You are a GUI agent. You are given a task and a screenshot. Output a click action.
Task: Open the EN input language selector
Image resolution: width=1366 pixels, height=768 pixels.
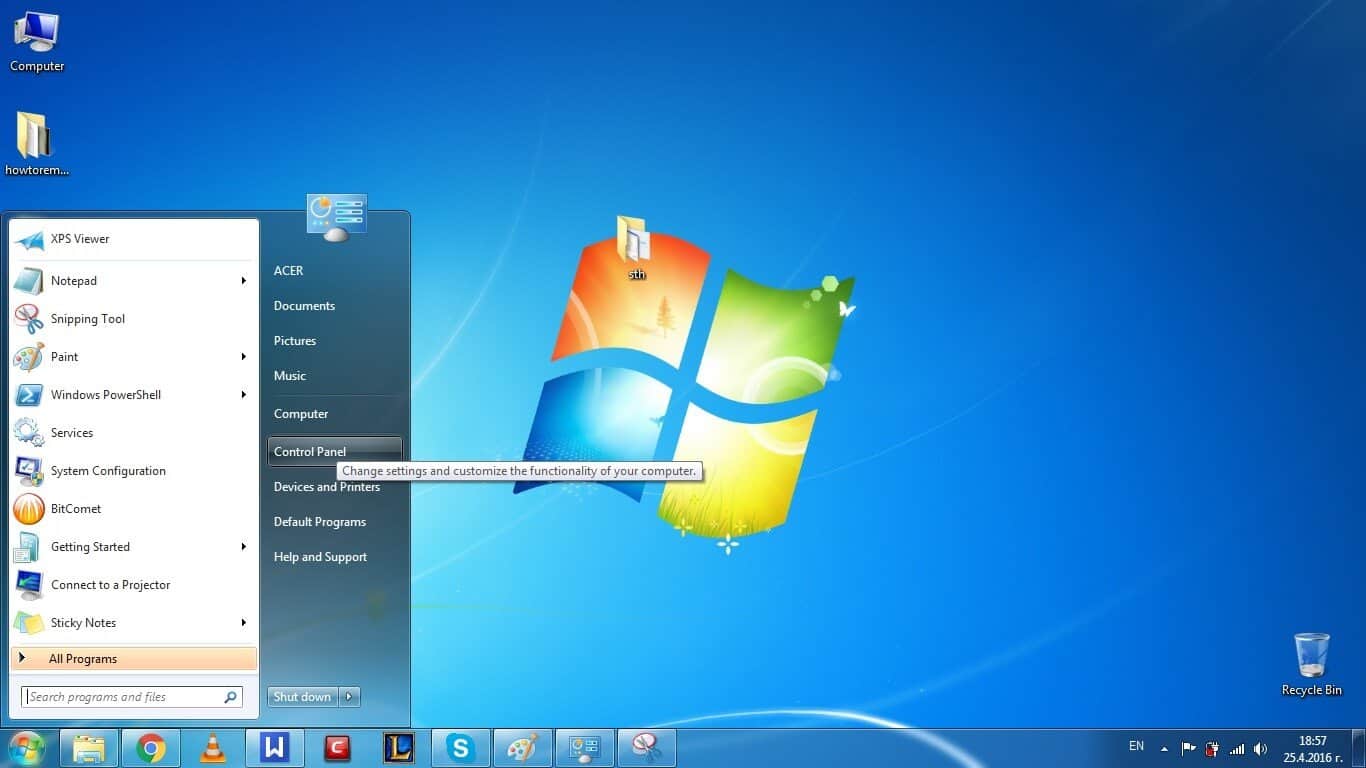[1136, 746]
